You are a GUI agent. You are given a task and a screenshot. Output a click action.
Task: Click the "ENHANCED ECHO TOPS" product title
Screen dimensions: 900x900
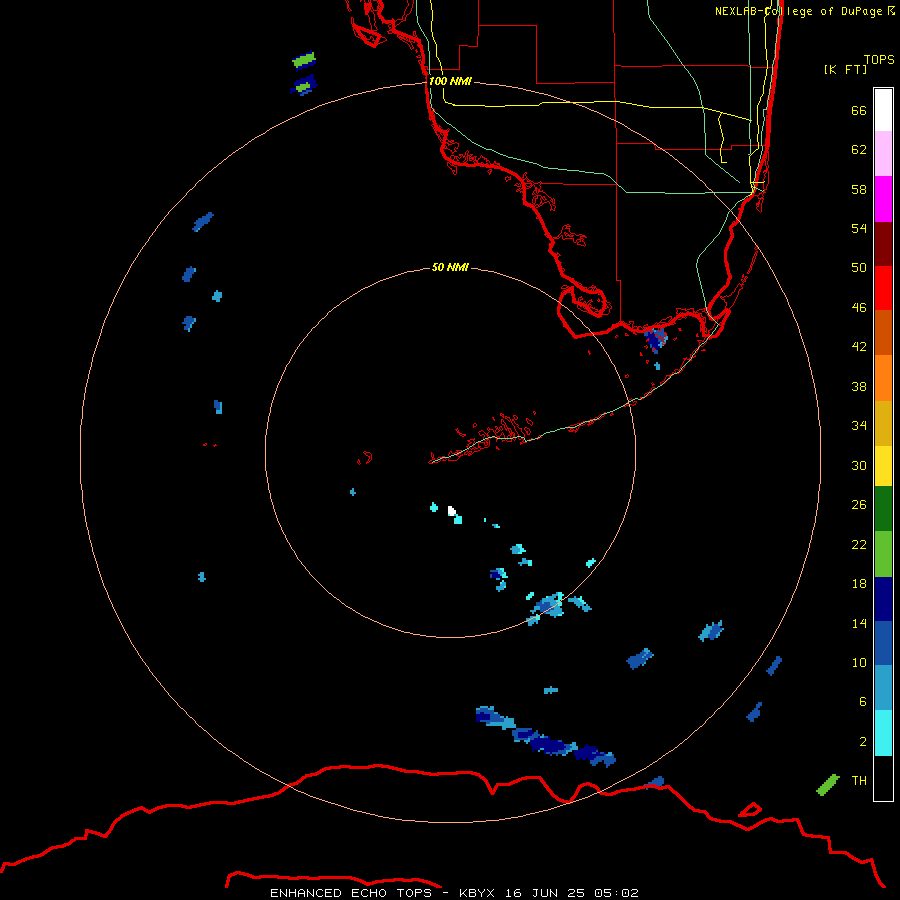click(x=351, y=893)
